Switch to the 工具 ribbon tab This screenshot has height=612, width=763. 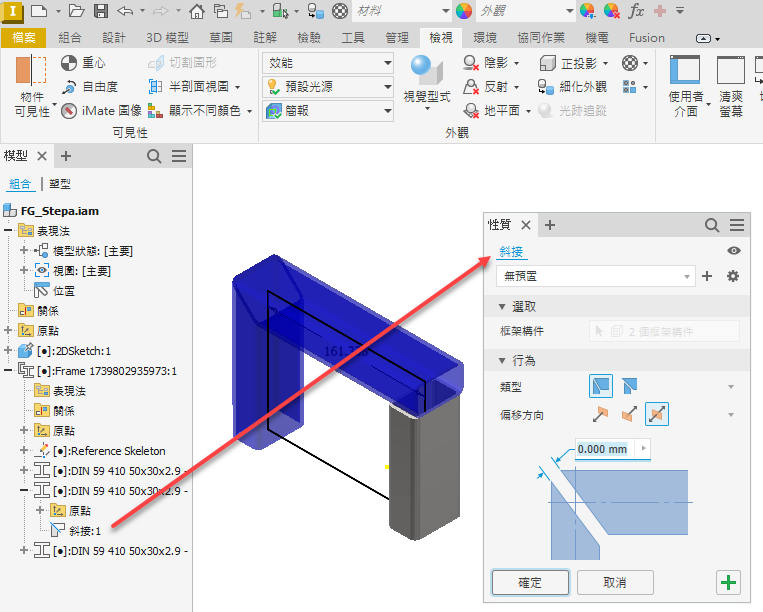pyautogui.click(x=353, y=37)
